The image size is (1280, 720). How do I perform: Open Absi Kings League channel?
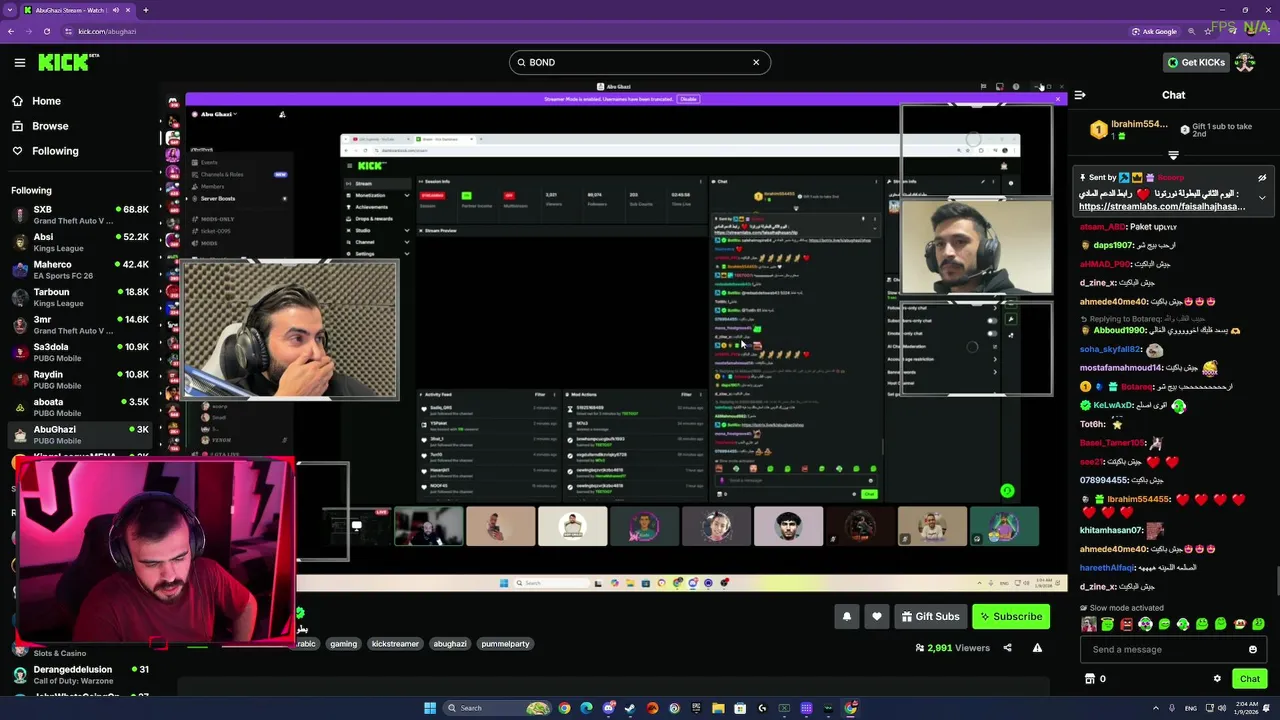80,243
